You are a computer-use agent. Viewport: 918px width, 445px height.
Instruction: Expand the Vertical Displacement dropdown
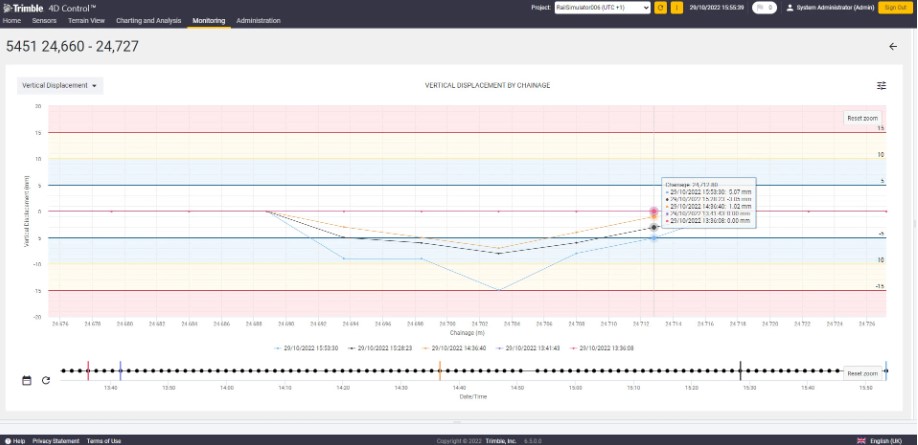pos(60,86)
